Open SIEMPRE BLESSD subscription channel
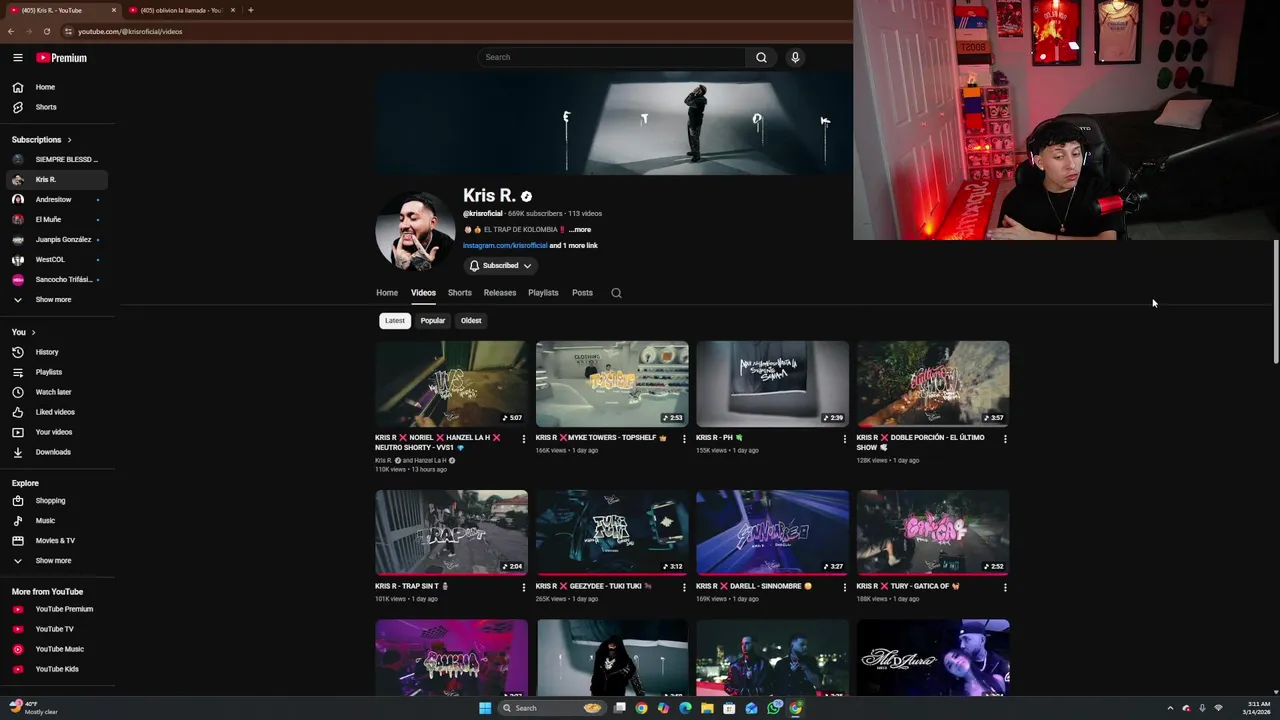Image resolution: width=1280 pixels, height=720 pixels. [56, 160]
